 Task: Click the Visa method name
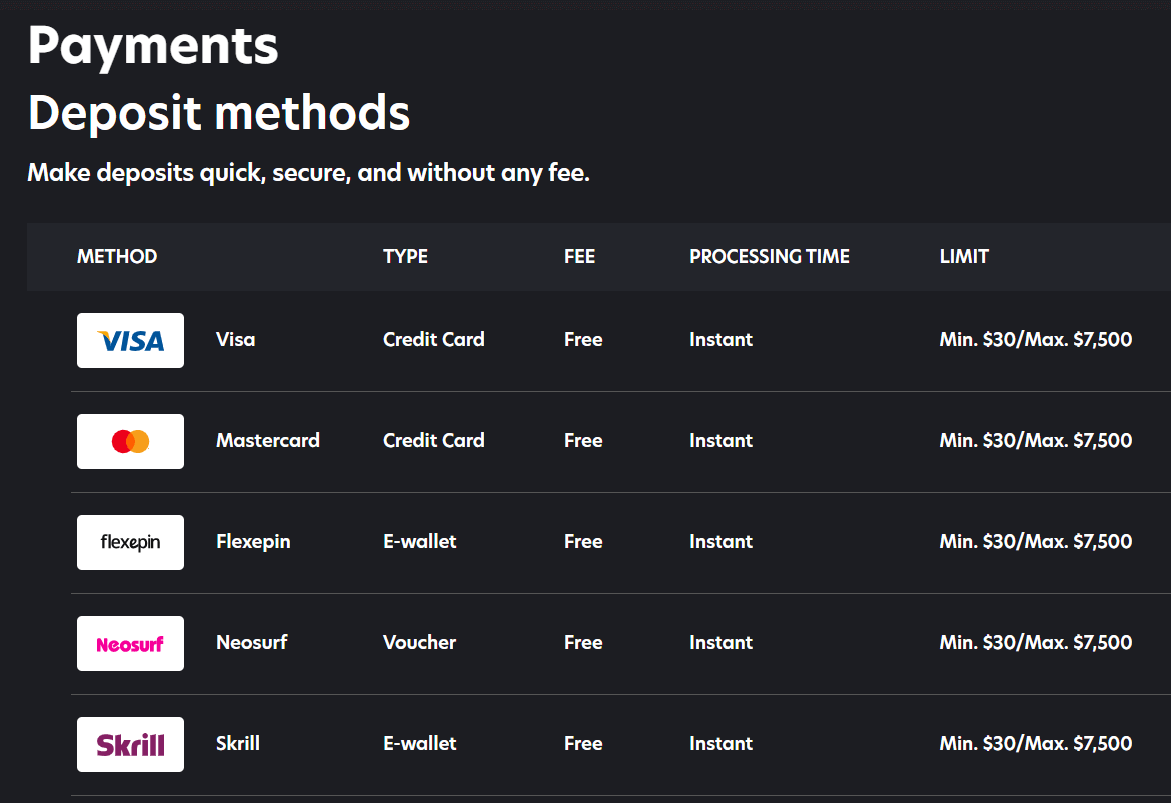tap(235, 339)
